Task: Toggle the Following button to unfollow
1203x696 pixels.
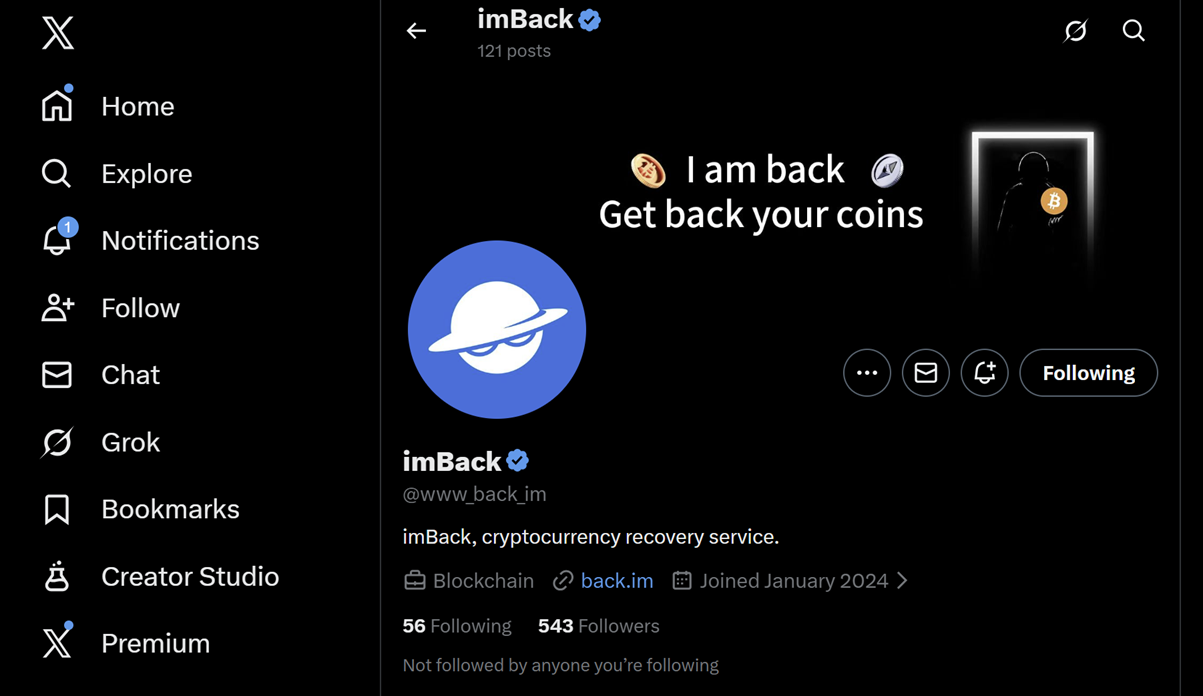Action: click(1088, 373)
